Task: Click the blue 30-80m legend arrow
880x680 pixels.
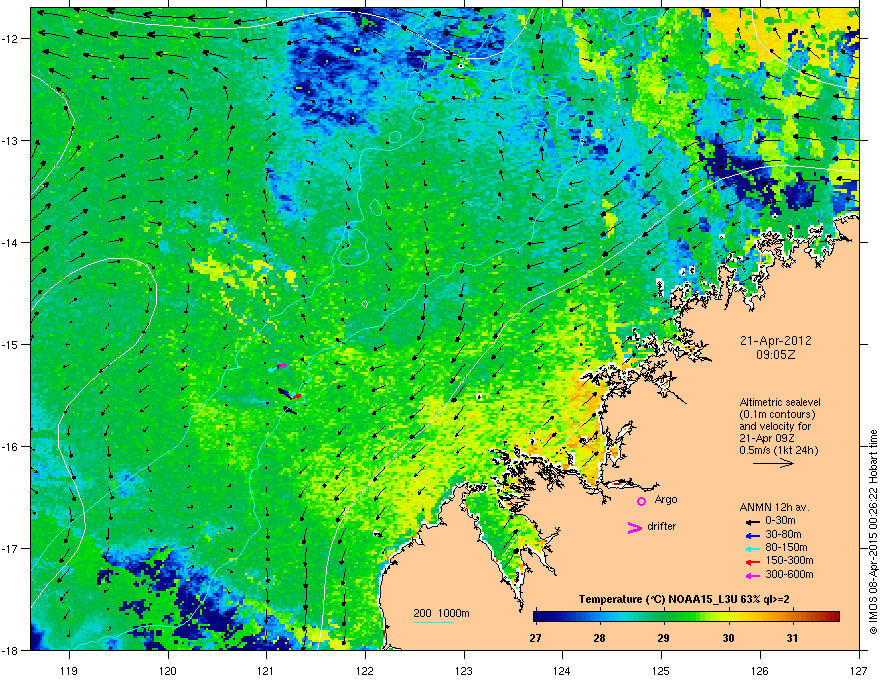Action: point(753,535)
